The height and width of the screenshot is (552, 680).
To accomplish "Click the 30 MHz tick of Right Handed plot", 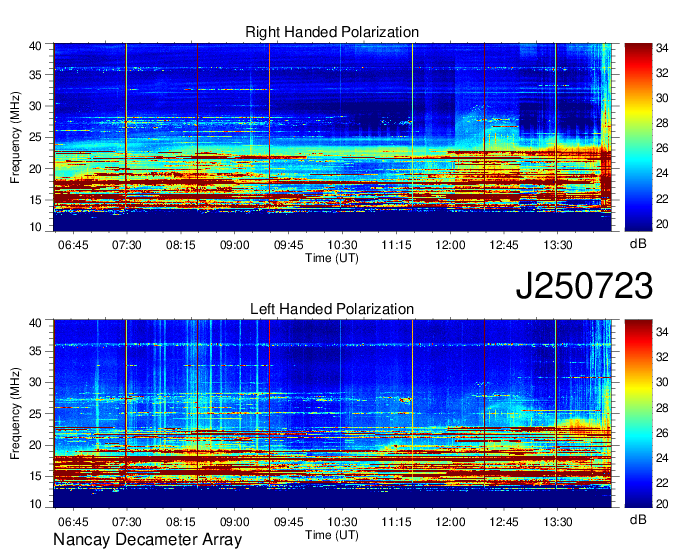I will [36, 106].
